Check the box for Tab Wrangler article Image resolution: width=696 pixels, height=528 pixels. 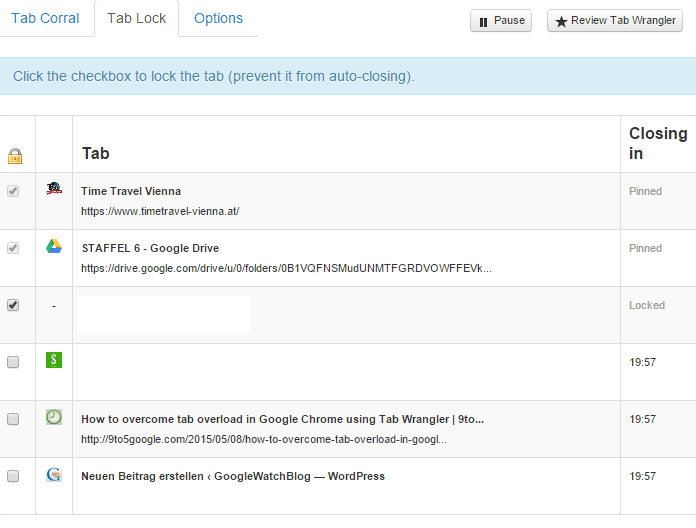pos(13,419)
